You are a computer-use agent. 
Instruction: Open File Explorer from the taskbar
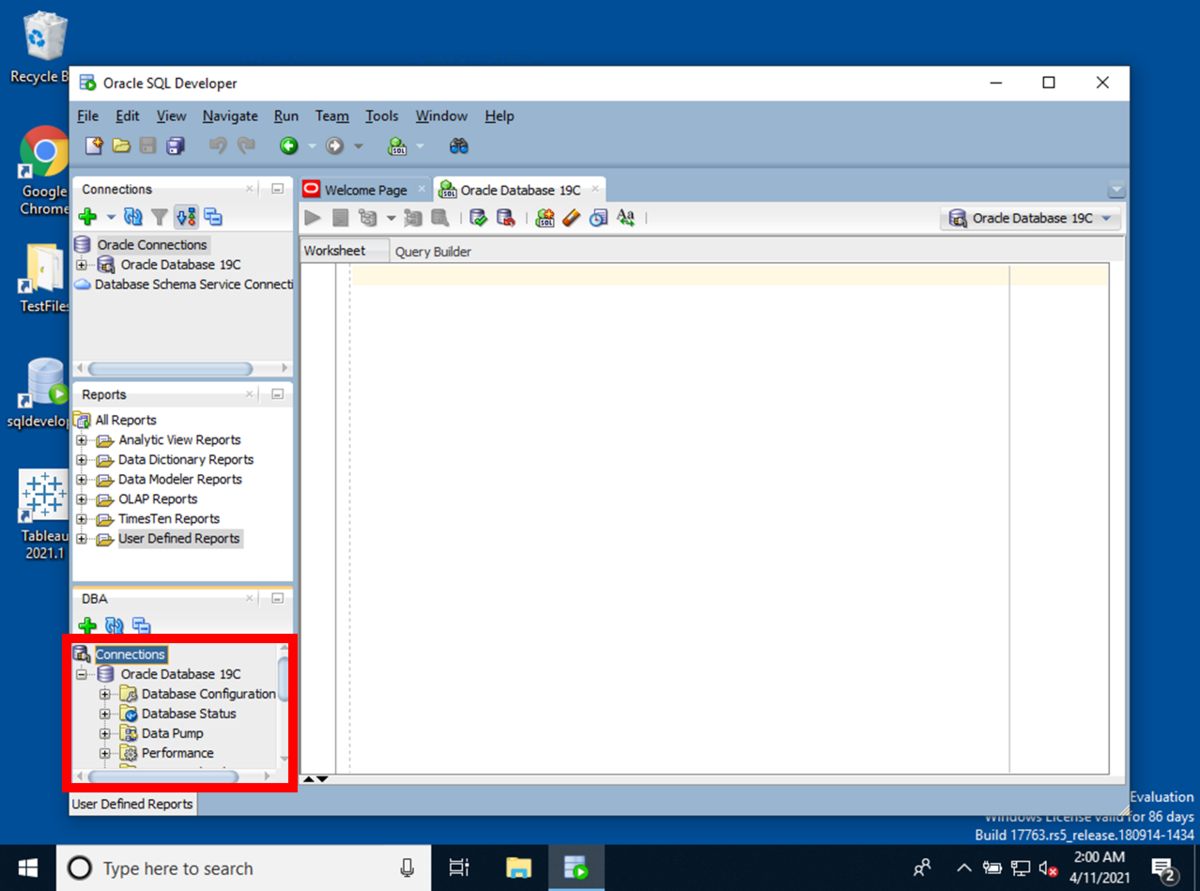click(518, 868)
